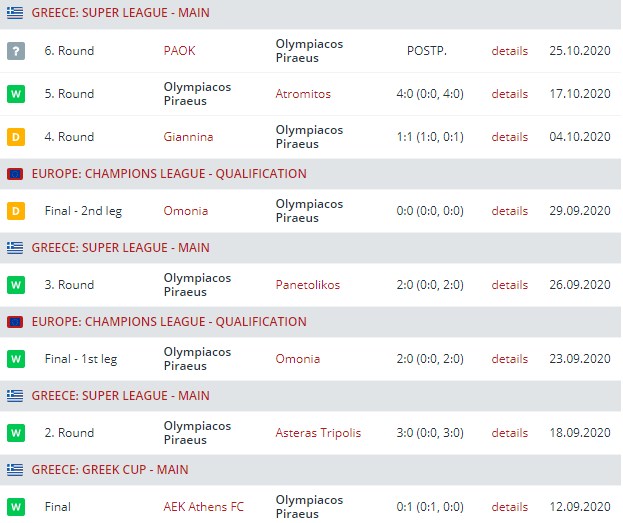Image resolution: width=623 pixels, height=523 pixels.
Task: Click the green W icon for AEK Athens final
Action: (x=15, y=507)
